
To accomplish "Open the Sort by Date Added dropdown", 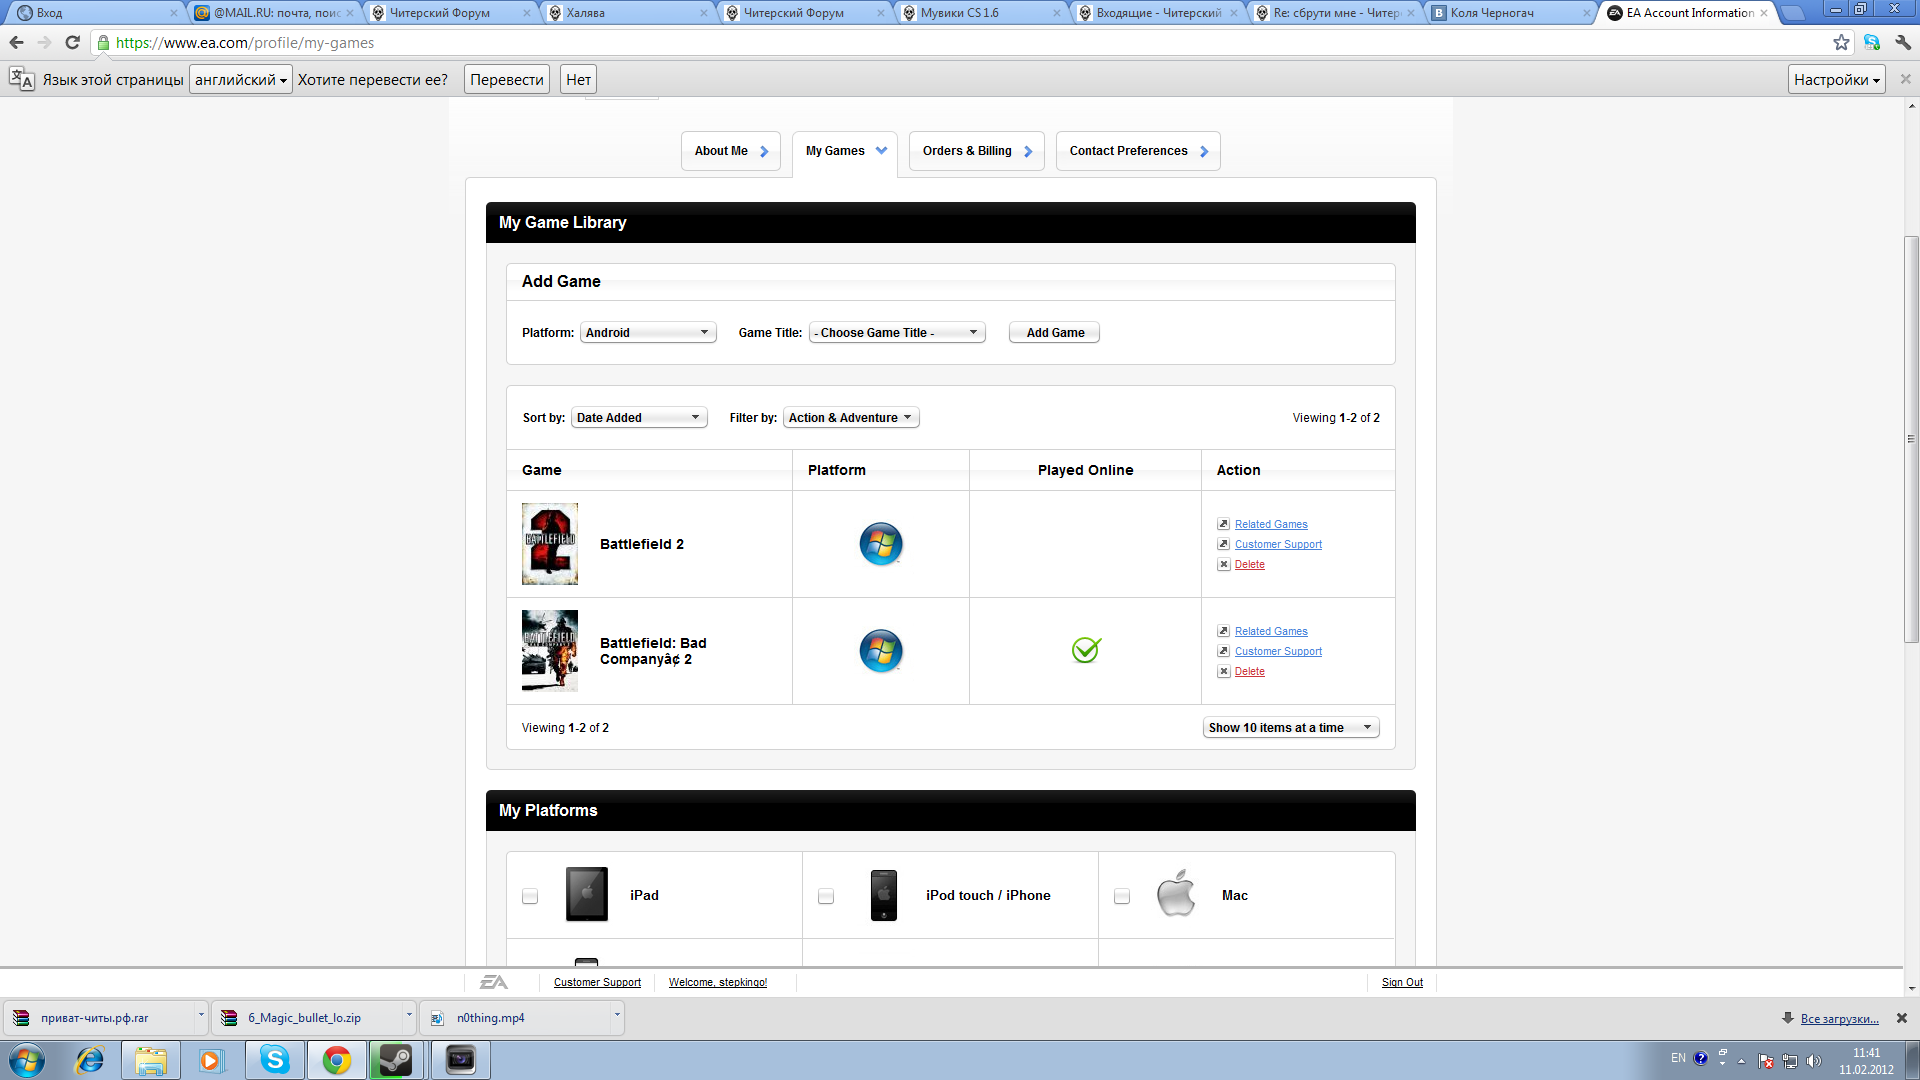I will pos(638,418).
